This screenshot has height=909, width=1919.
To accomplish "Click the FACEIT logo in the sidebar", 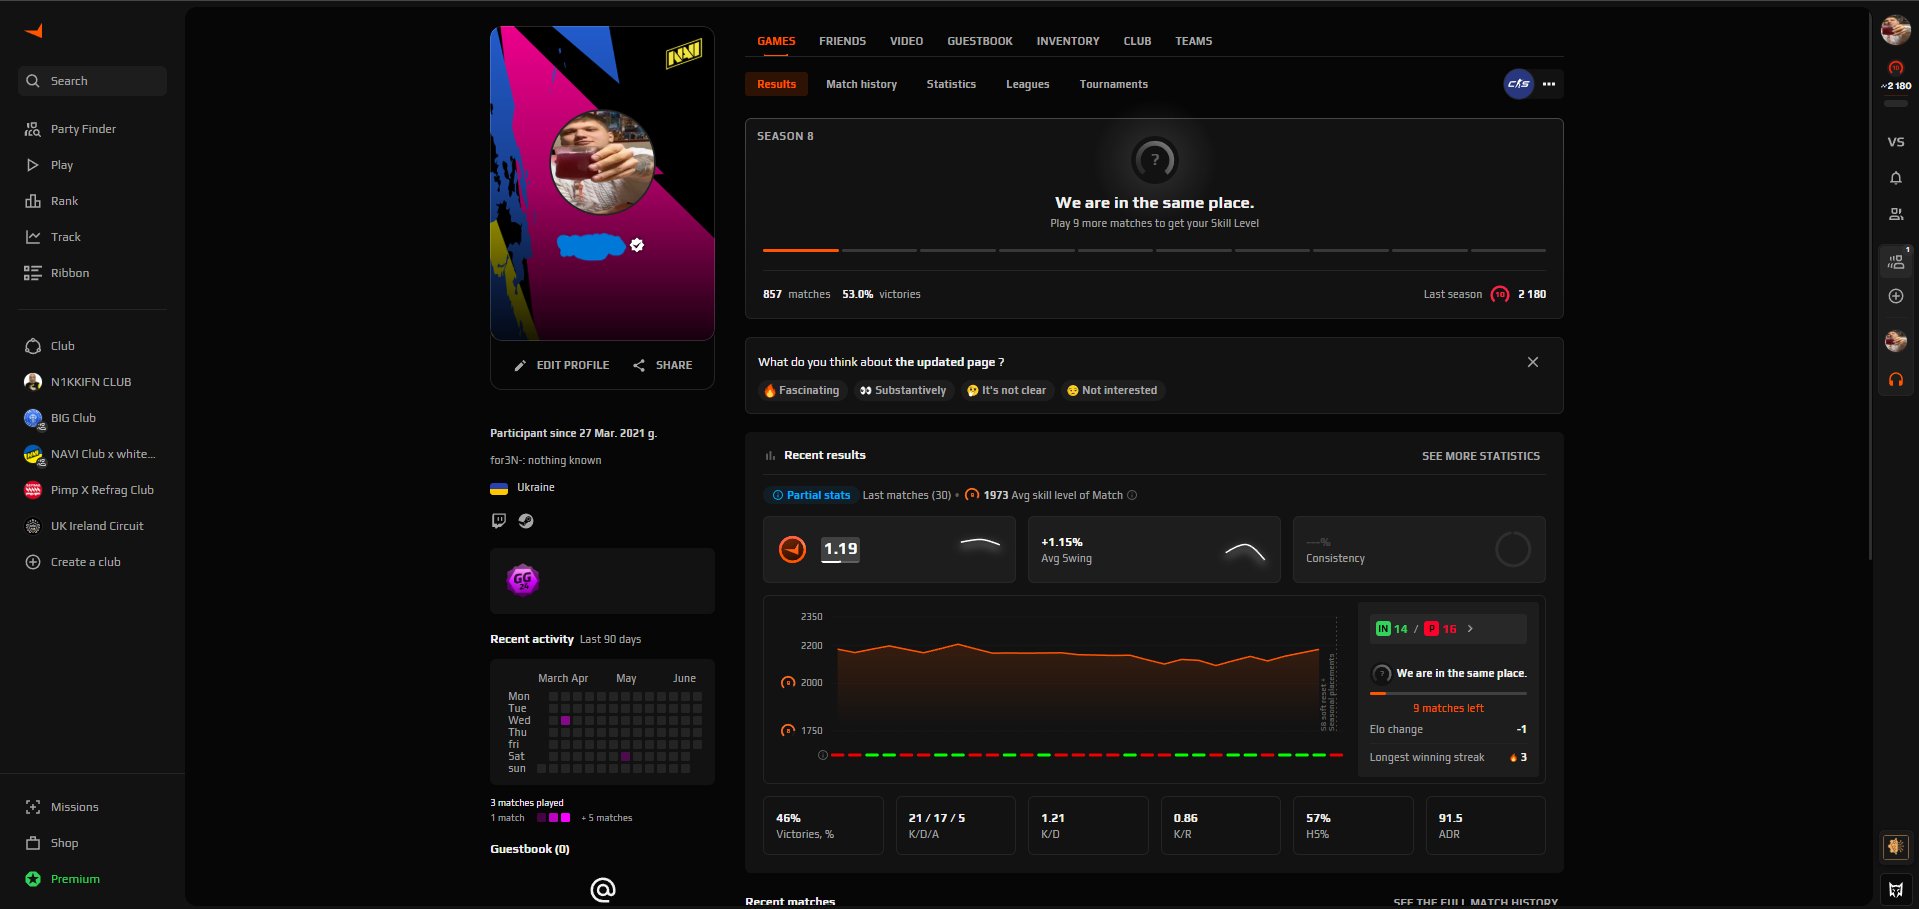I will click(34, 31).
